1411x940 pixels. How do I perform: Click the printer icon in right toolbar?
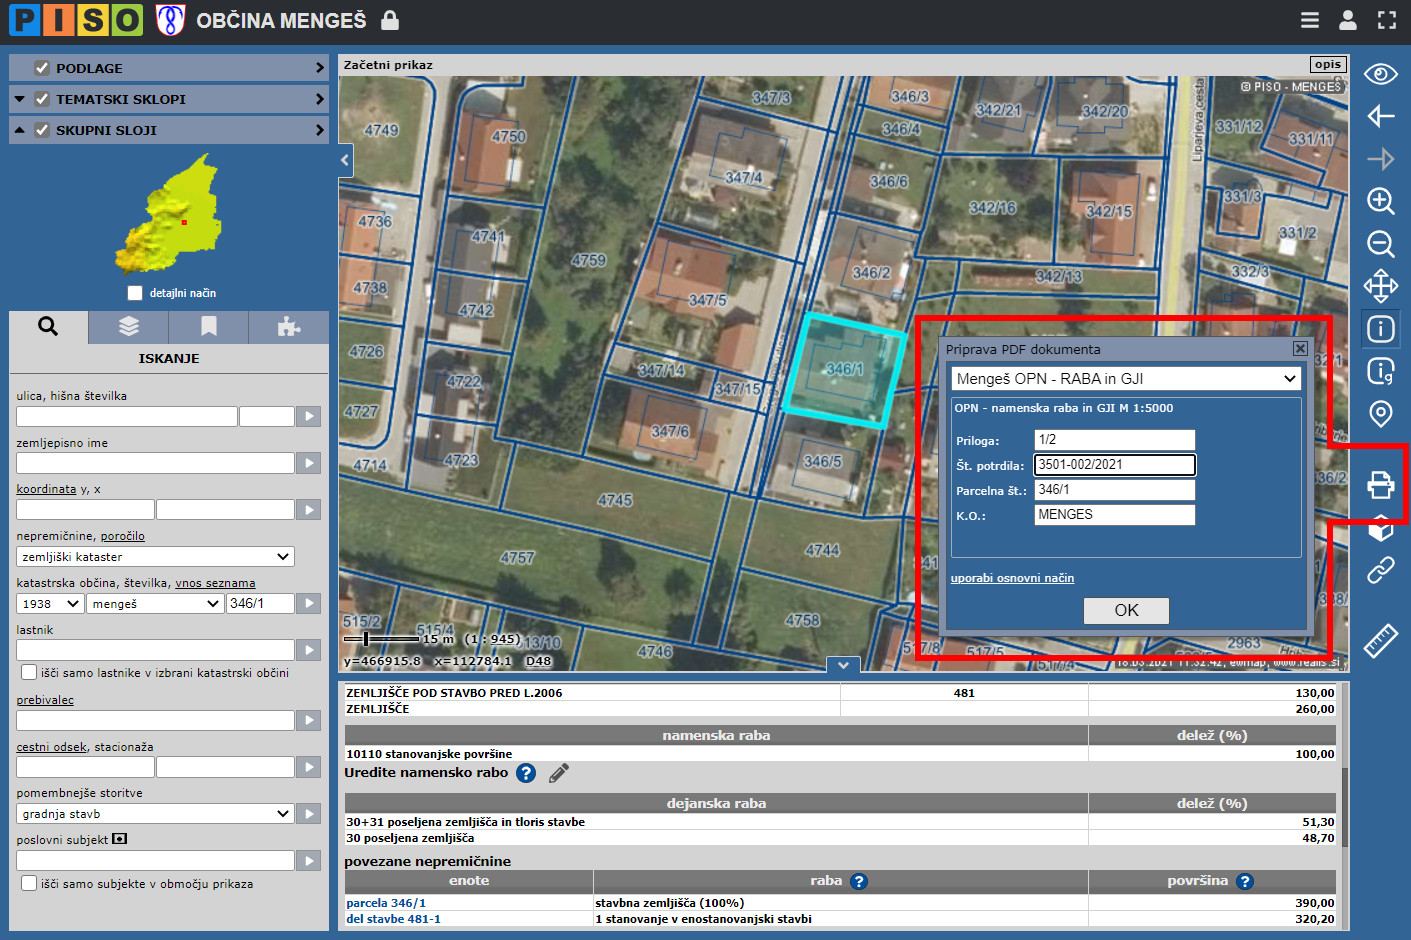[x=1380, y=485]
